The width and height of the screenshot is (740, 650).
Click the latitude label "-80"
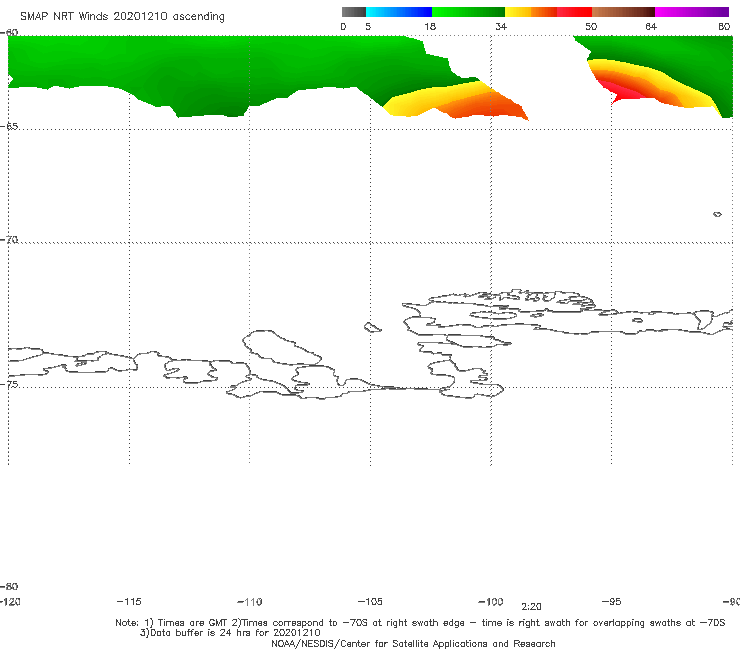[9, 586]
